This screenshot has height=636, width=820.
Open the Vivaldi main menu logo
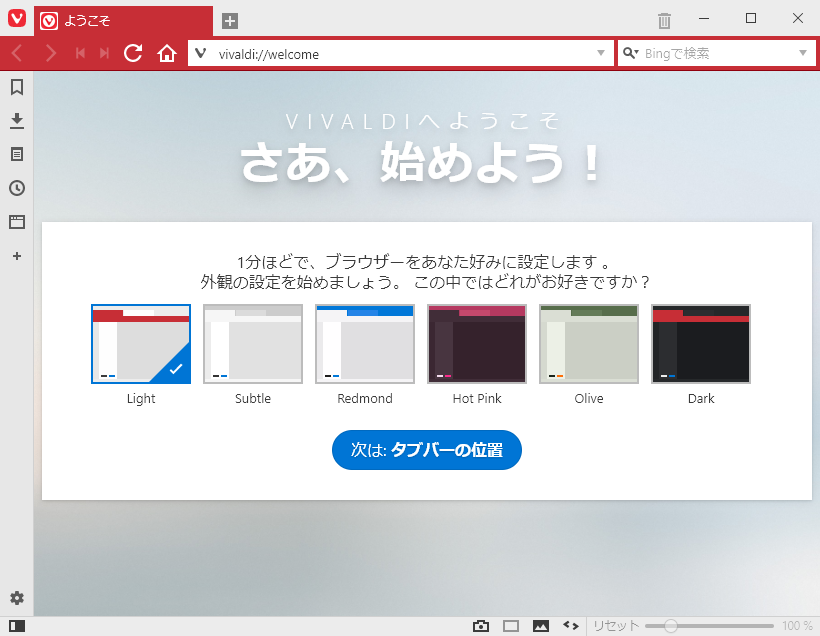[x=17, y=18]
